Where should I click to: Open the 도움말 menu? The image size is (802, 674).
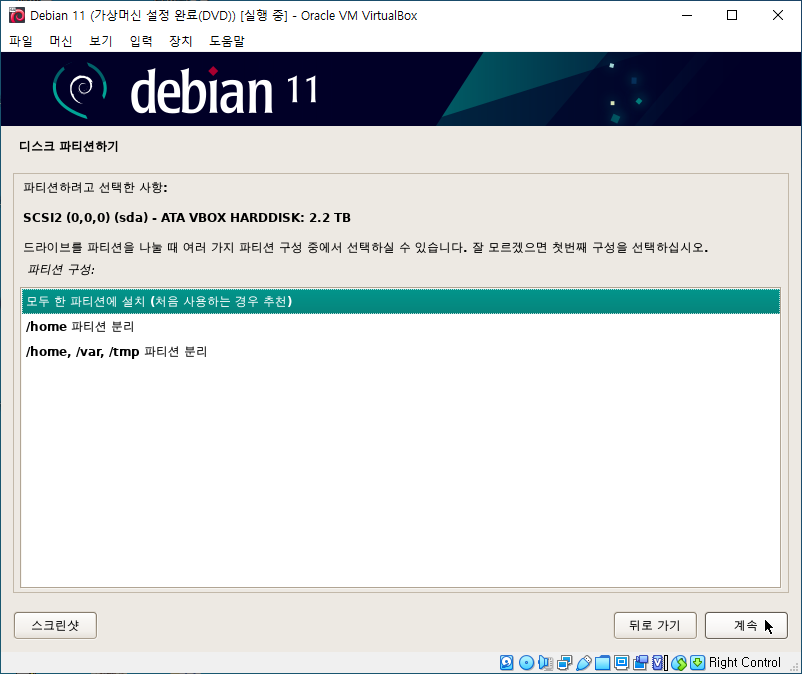227,41
